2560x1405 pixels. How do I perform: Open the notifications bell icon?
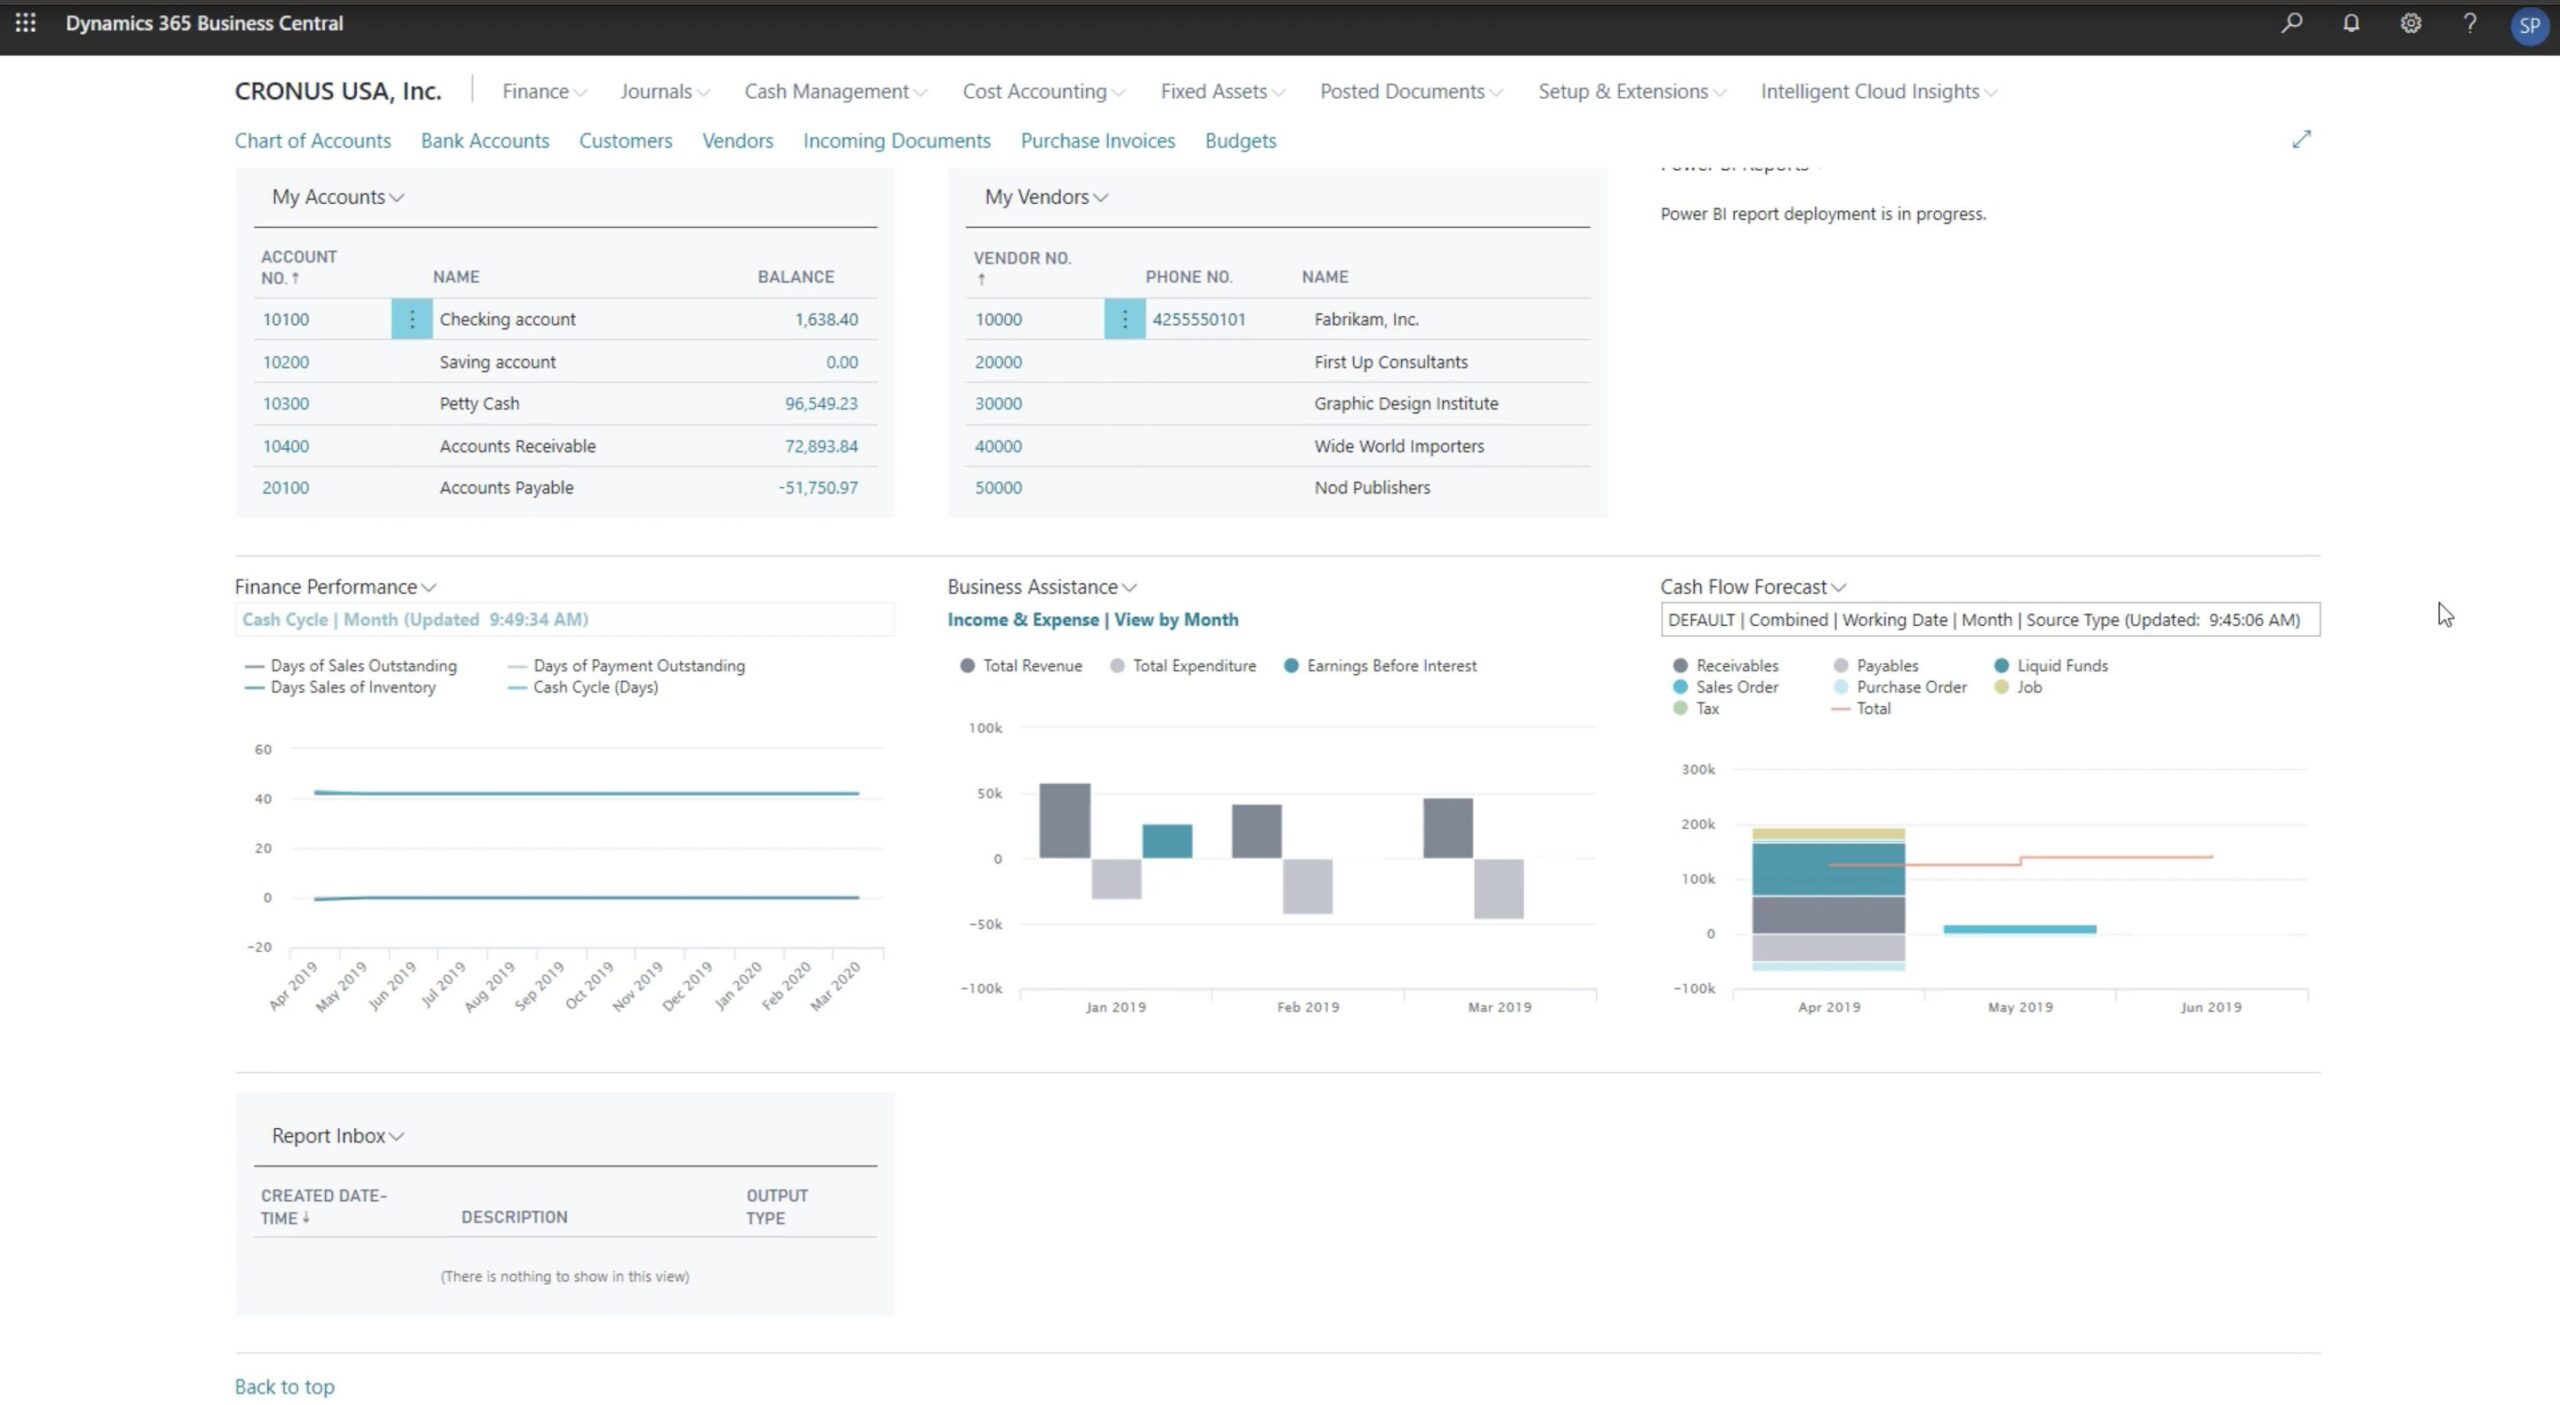[2351, 23]
